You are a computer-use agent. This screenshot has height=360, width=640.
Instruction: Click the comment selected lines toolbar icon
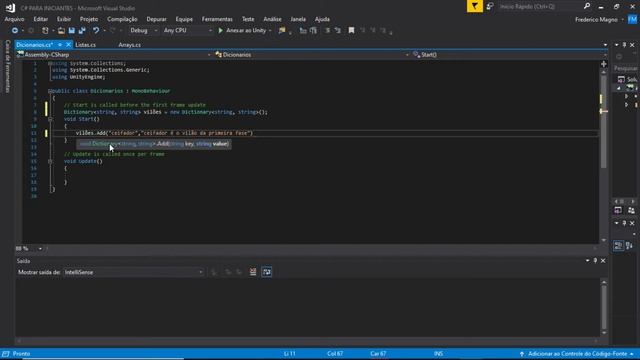(327, 31)
